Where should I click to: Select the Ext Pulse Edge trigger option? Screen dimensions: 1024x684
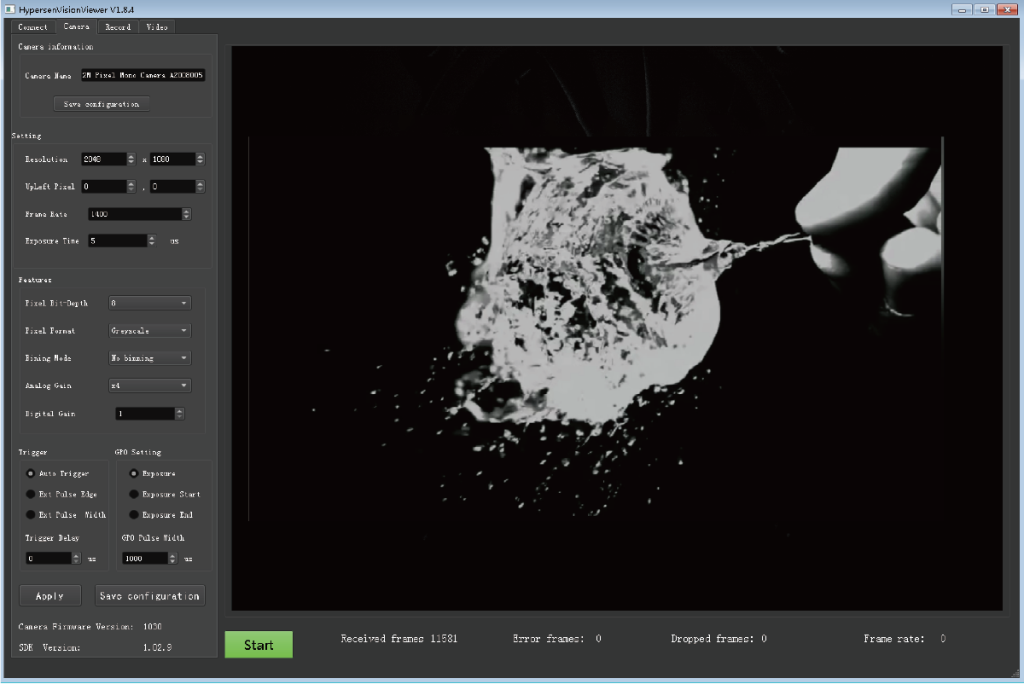(x=31, y=494)
